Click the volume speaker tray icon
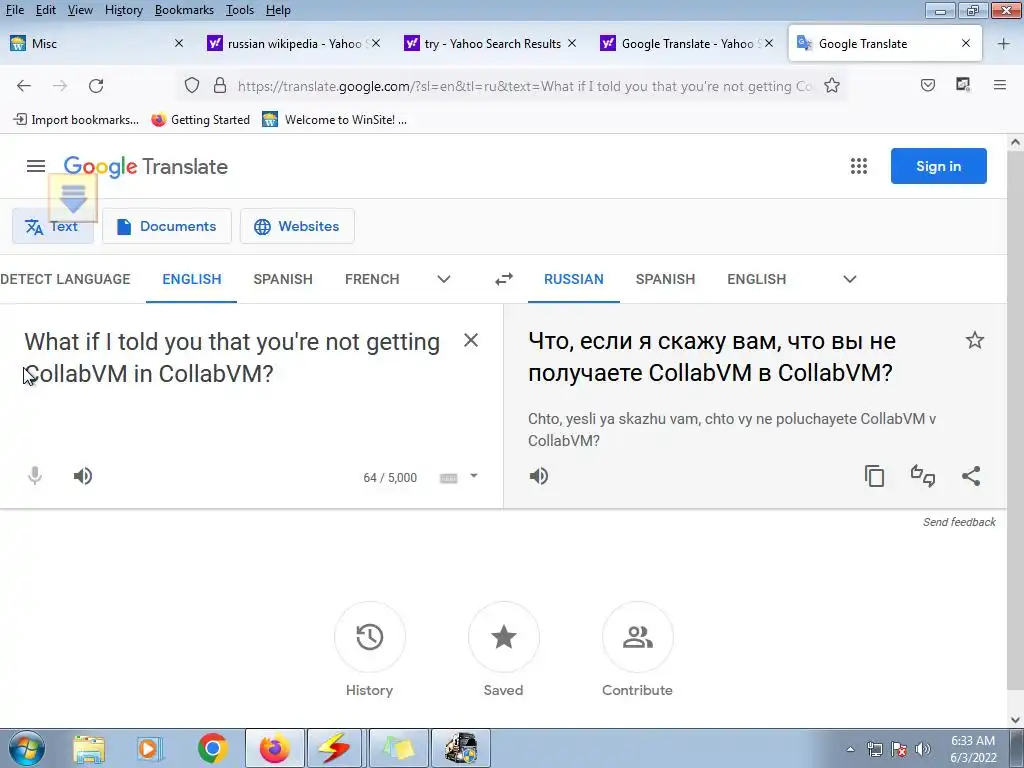The image size is (1024, 768). [x=922, y=750]
